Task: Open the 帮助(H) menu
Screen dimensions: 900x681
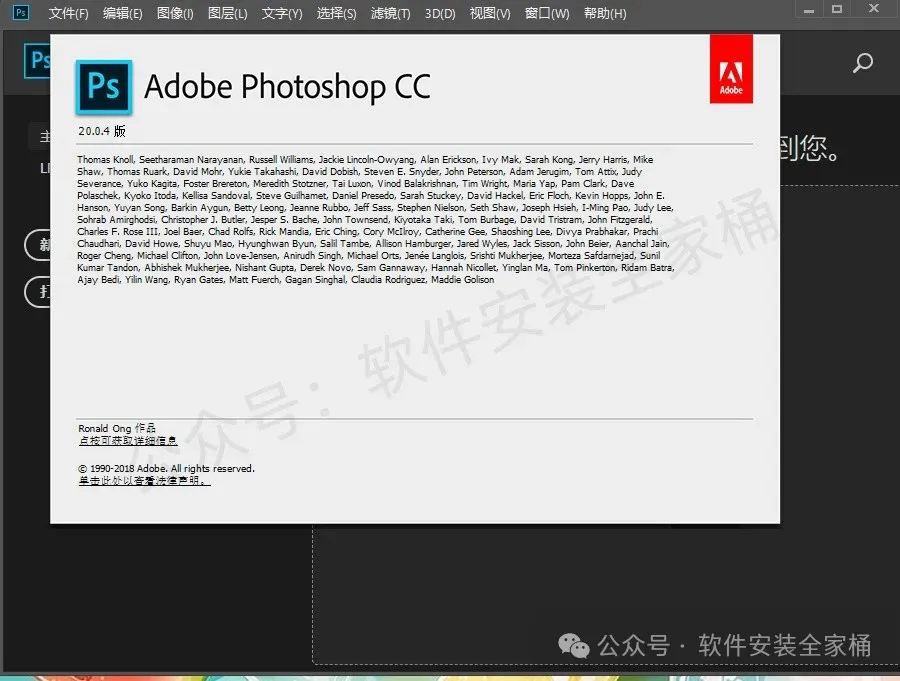Action: click(605, 13)
